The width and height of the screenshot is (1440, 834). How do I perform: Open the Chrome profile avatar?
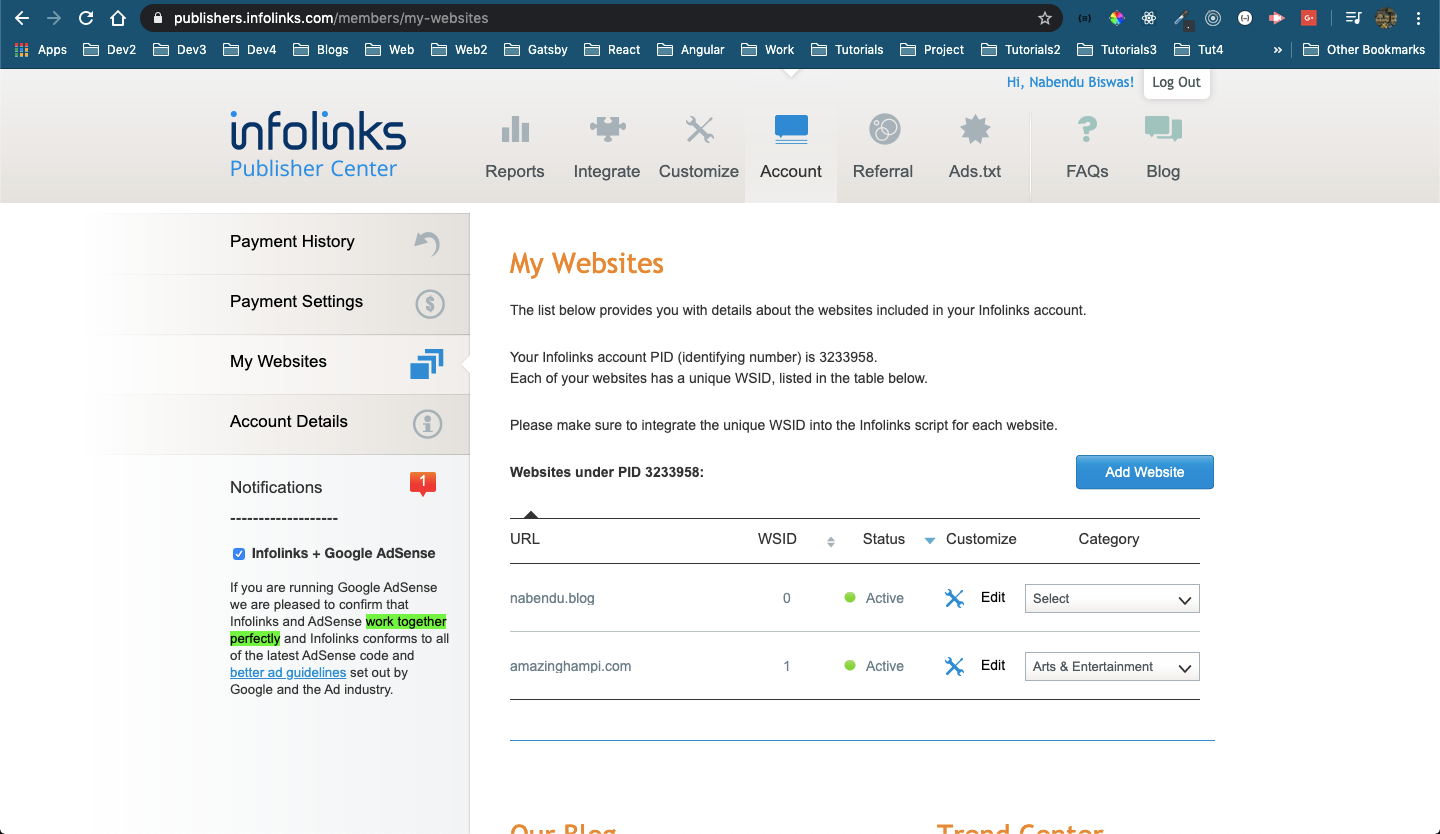pyautogui.click(x=1386, y=18)
